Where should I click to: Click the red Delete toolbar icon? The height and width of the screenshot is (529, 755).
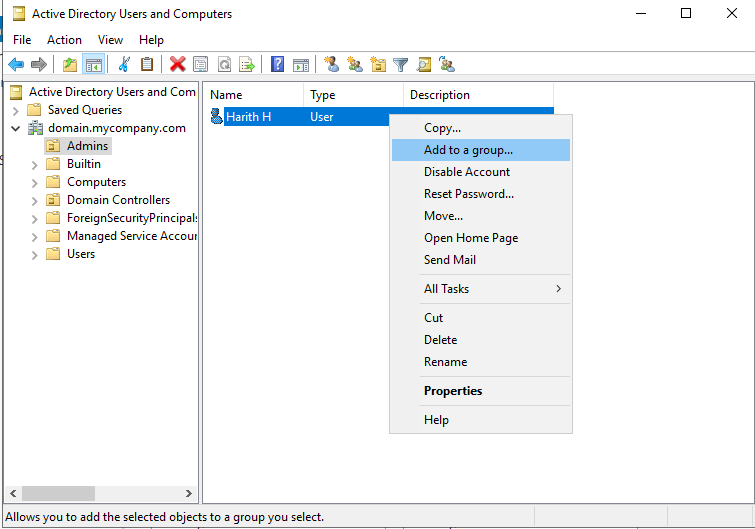177,65
